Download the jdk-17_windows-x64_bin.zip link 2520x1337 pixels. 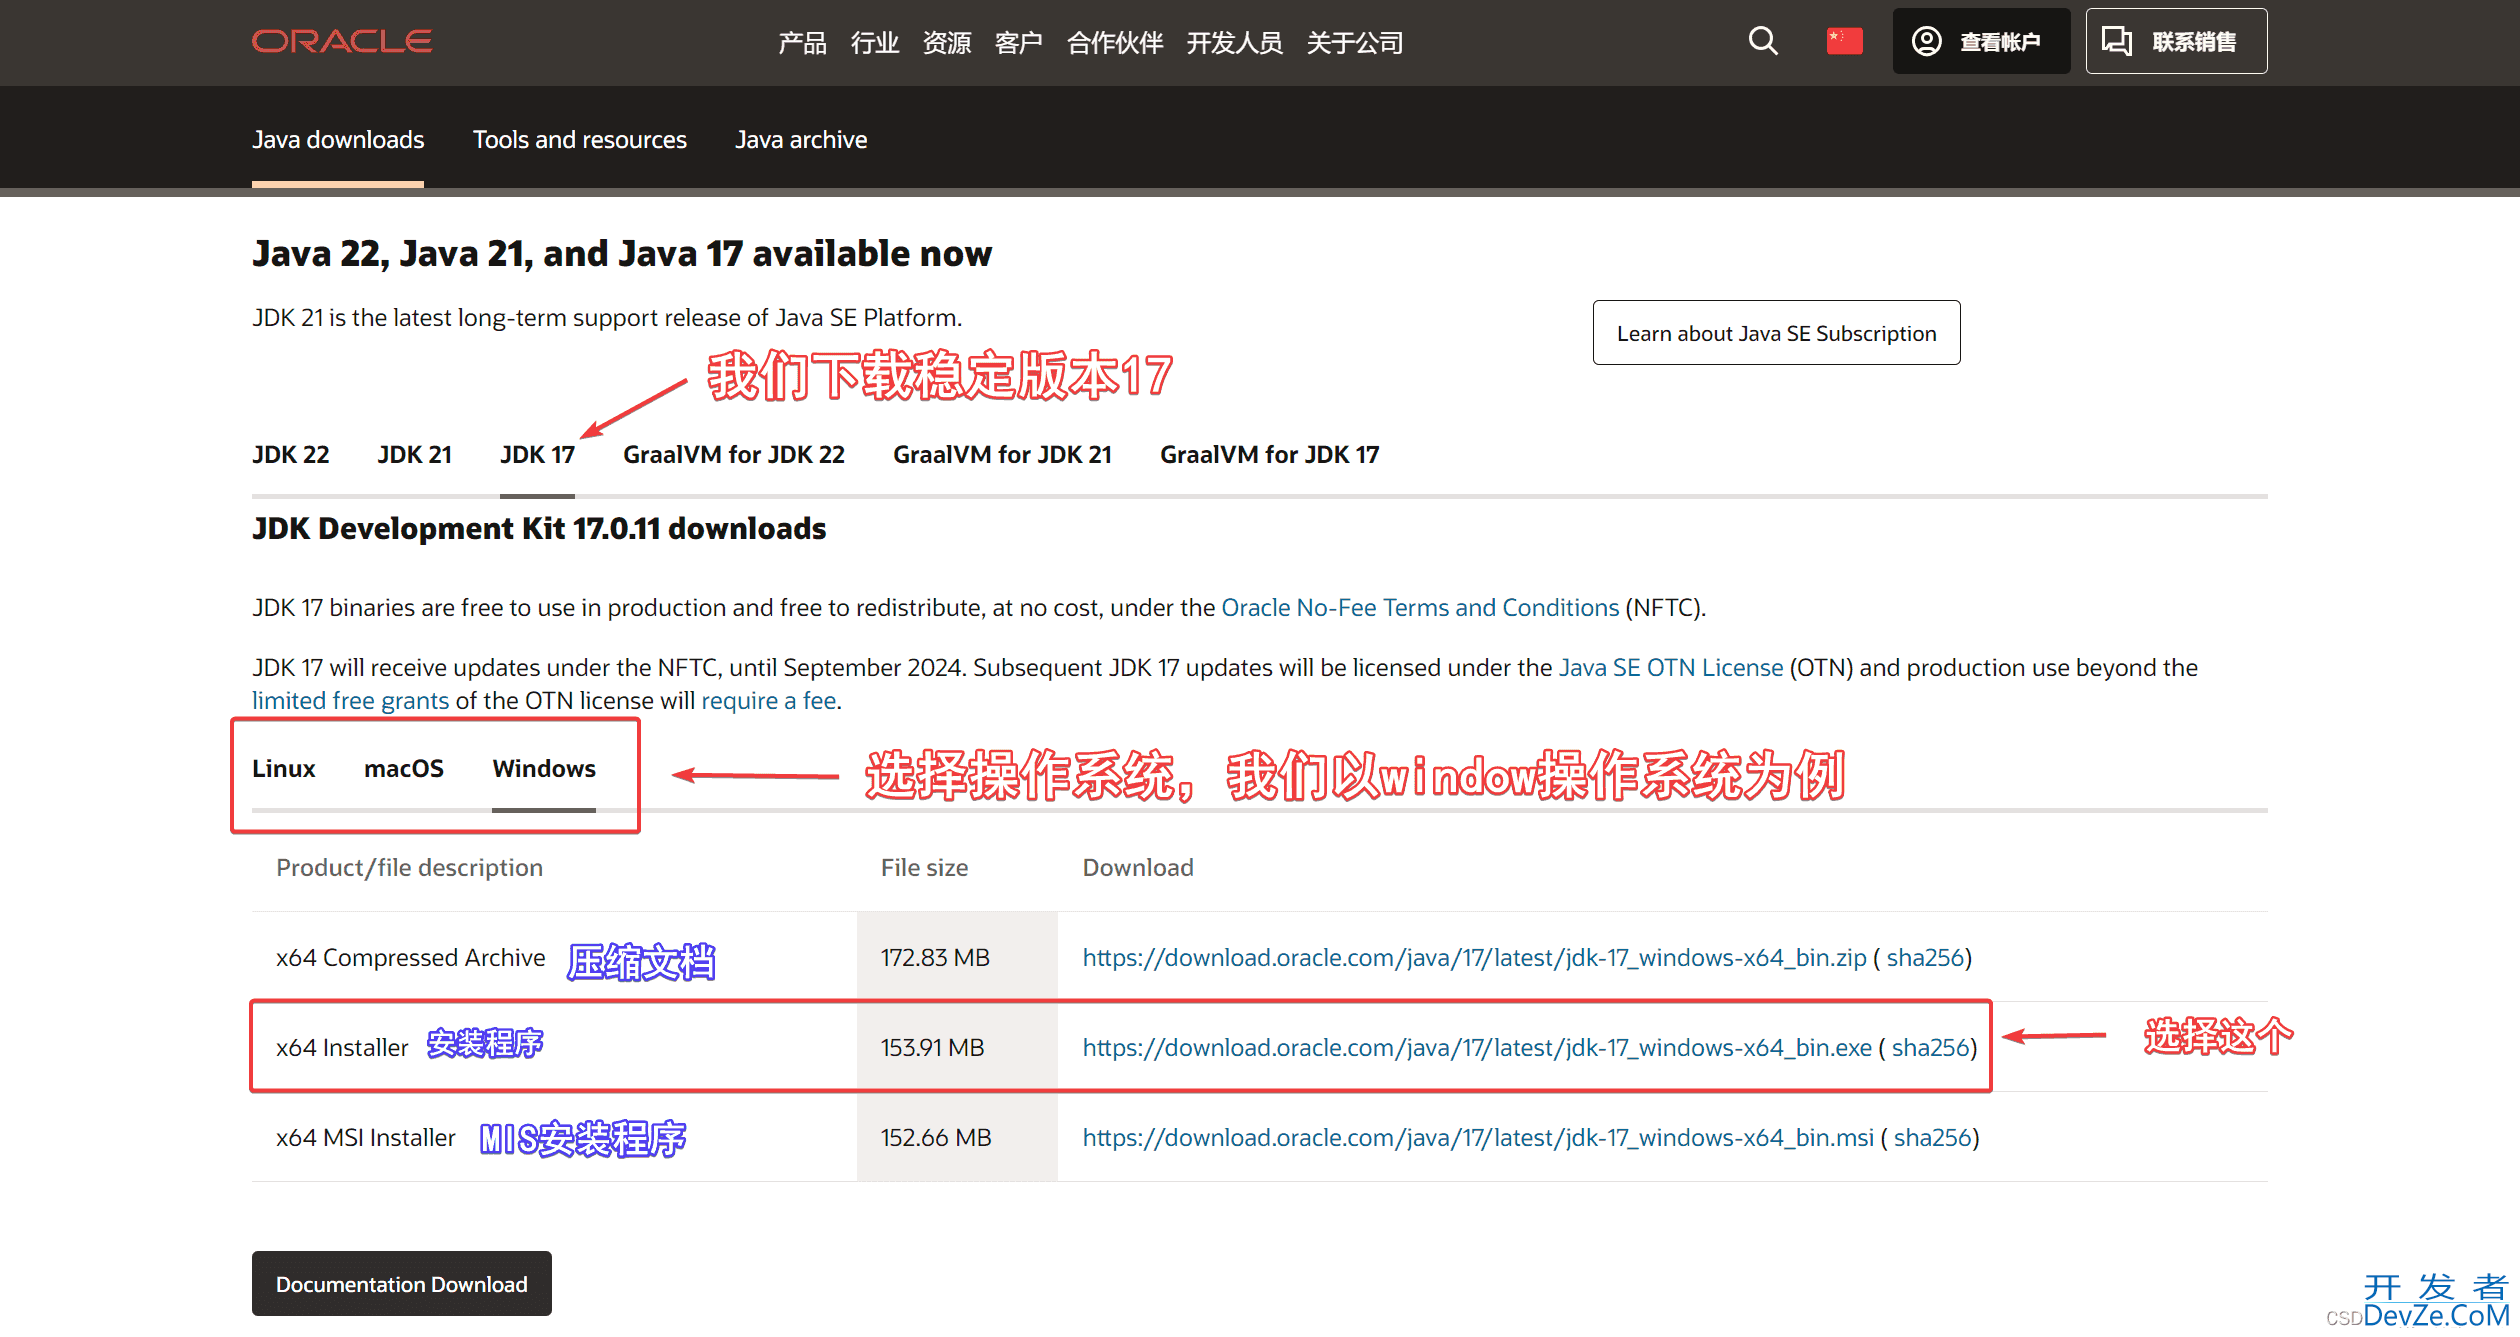click(x=1474, y=958)
